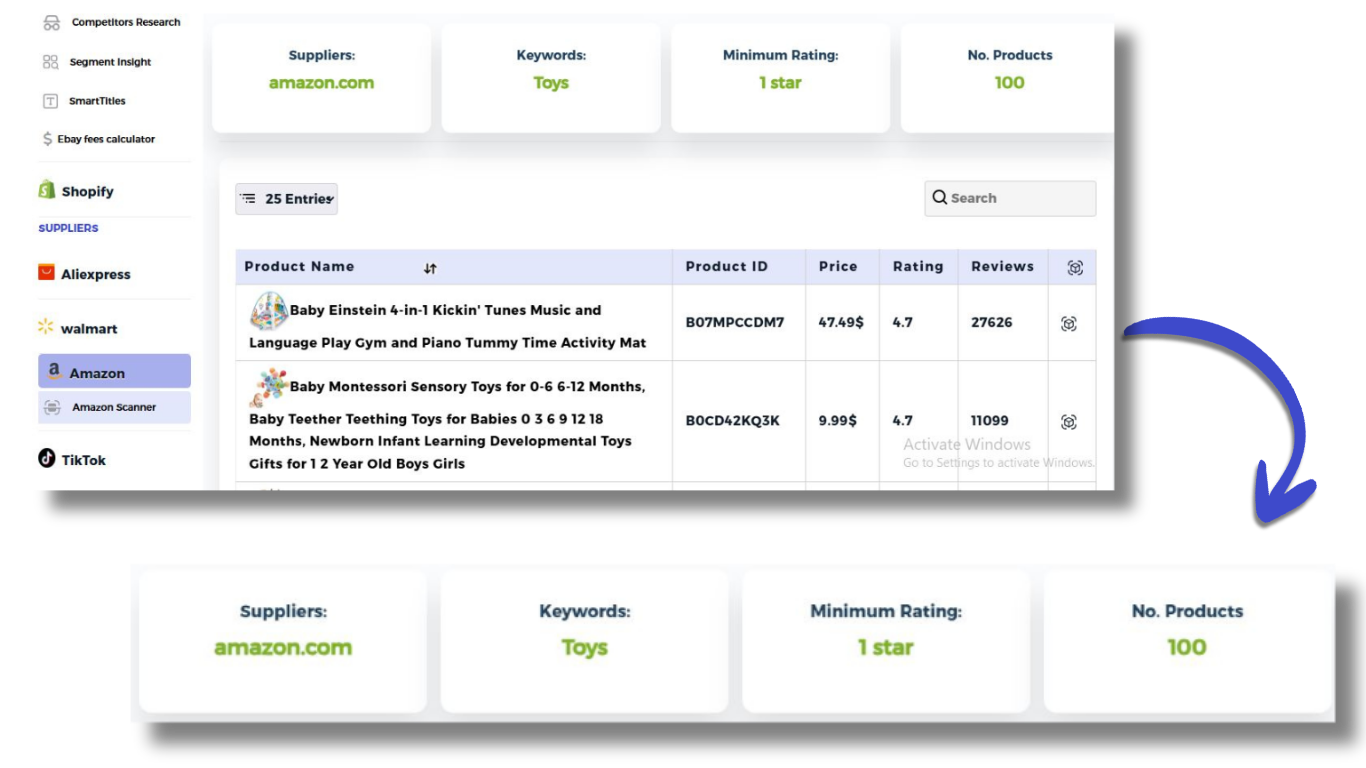Click the Rating column header
This screenshot has height=768, width=1366.
click(918, 267)
